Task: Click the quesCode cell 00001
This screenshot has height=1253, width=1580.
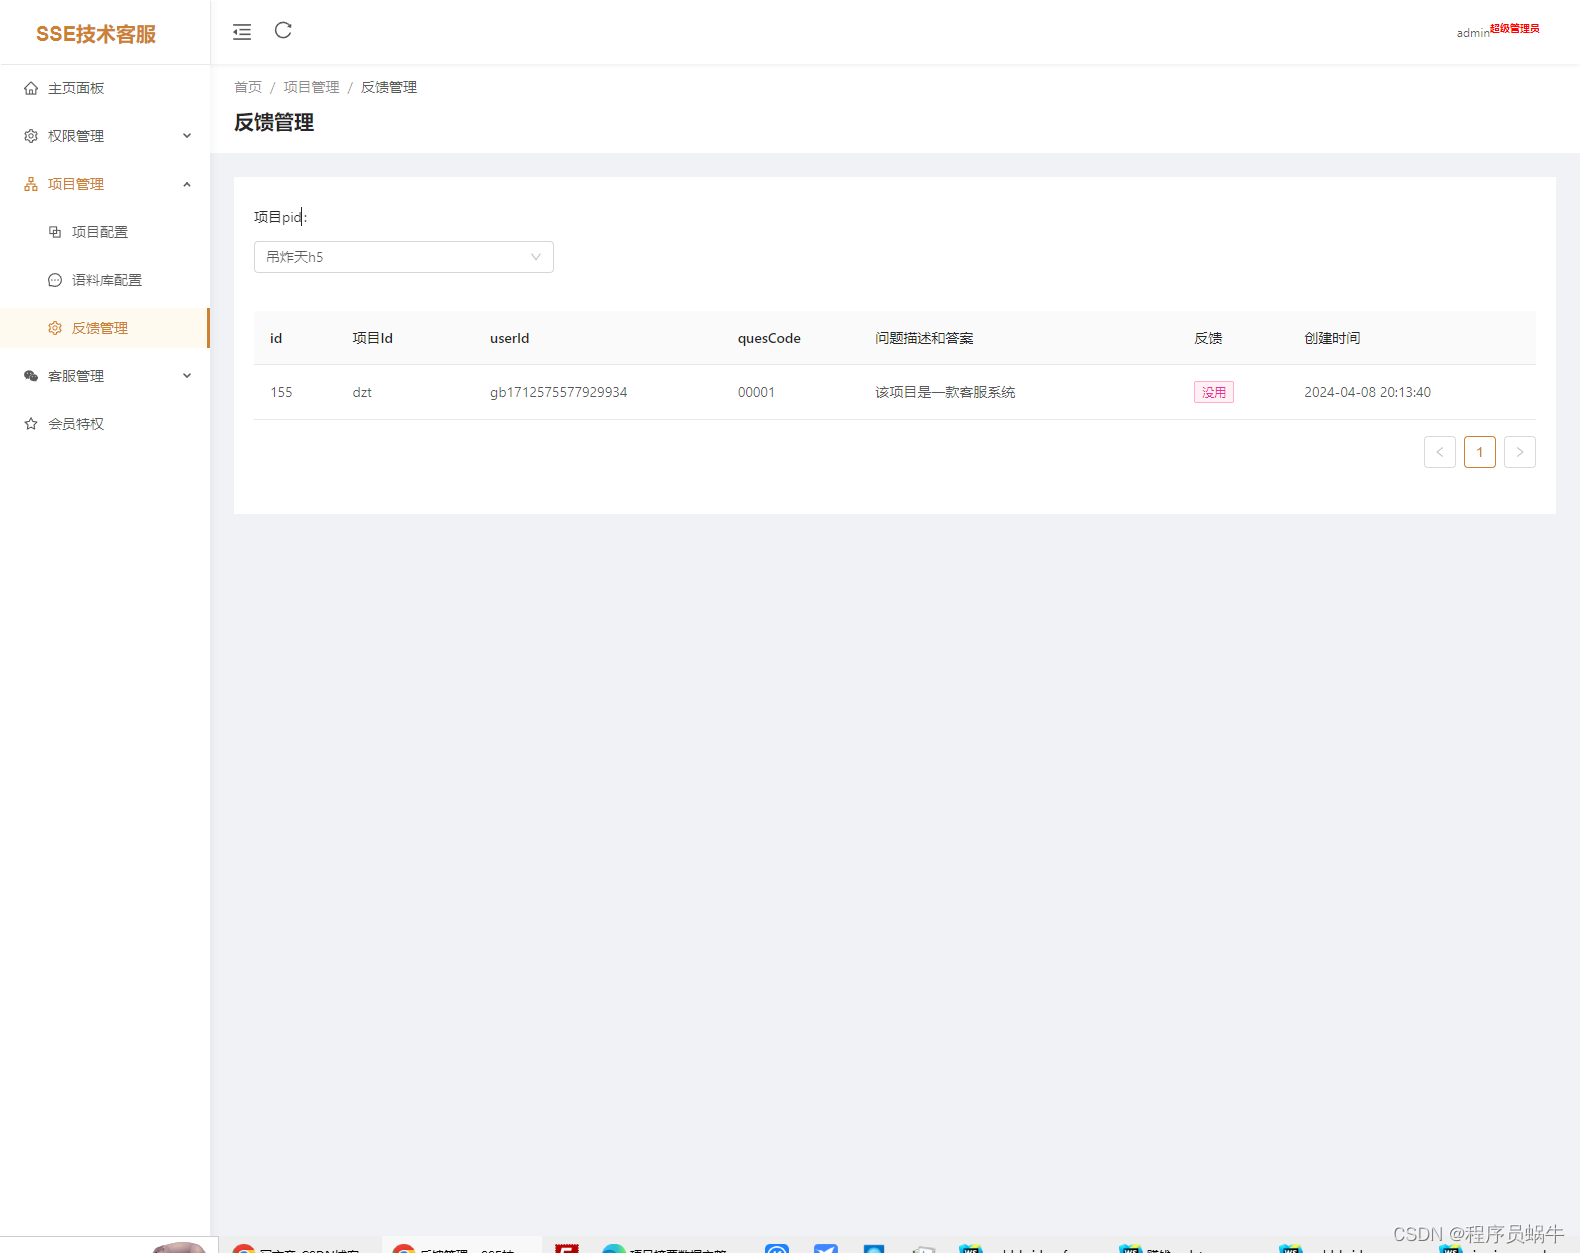Action: point(756,392)
